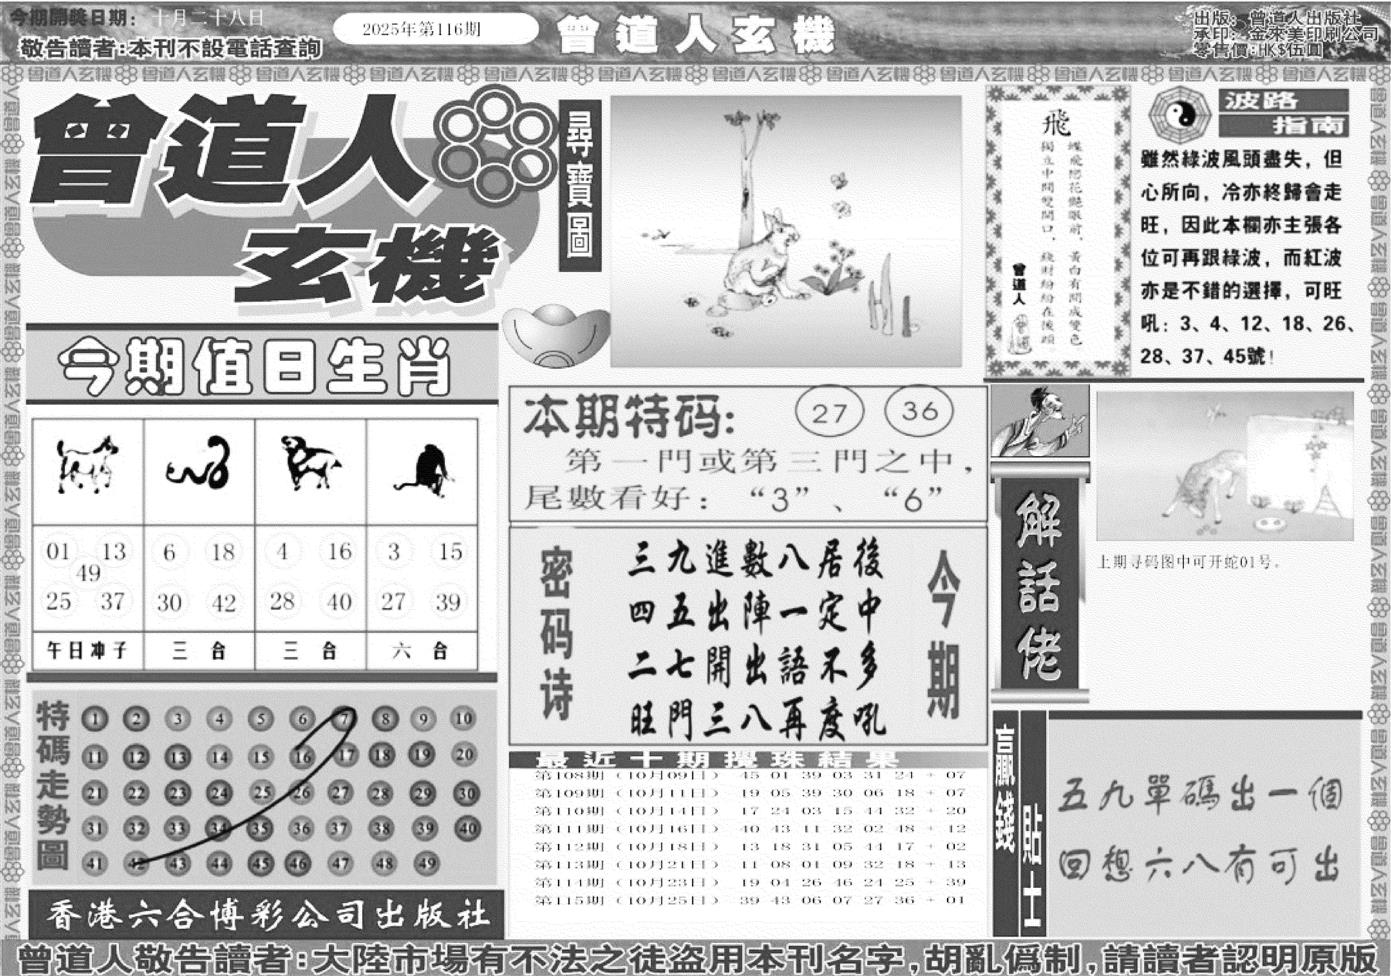This screenshot has height=976, width=1391.
Task: Select ball number 49 in trend chart
Action: tap(427, 863)
